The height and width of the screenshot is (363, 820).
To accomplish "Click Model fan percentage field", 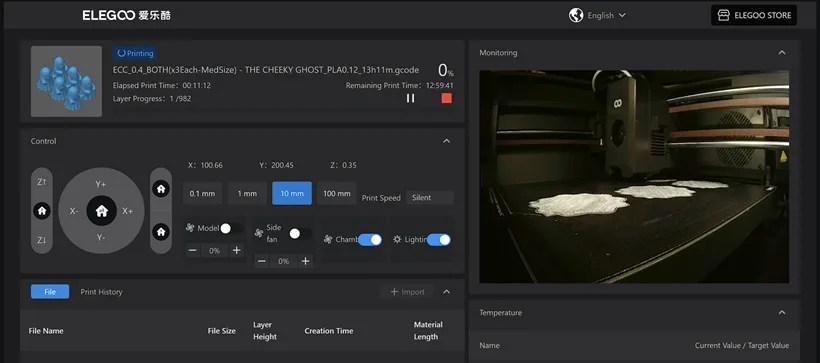I will coord(214,251).
